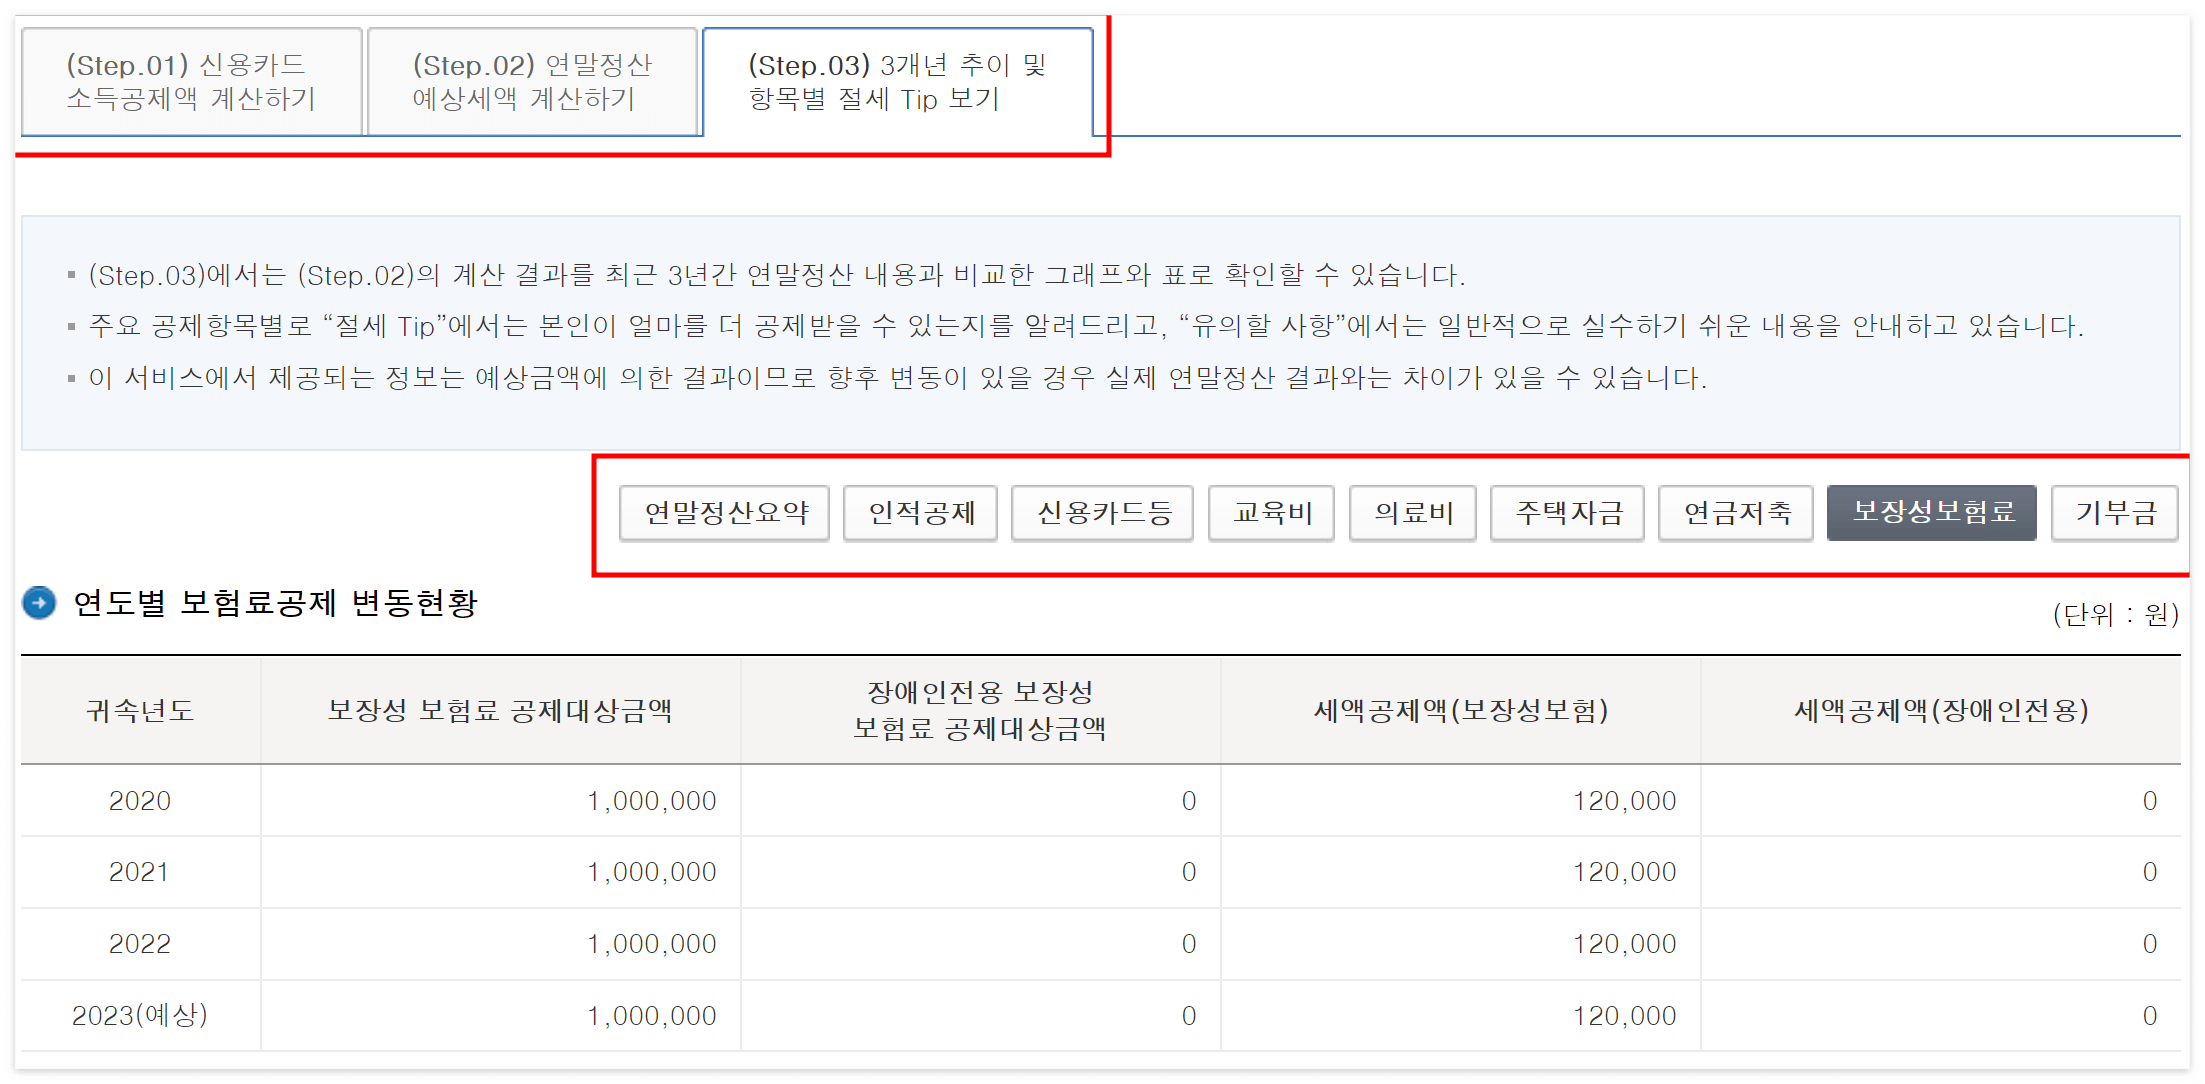This screenshot has width=2205, height=1084.
Task: Open the 인적공제 section
Action: 920,513
